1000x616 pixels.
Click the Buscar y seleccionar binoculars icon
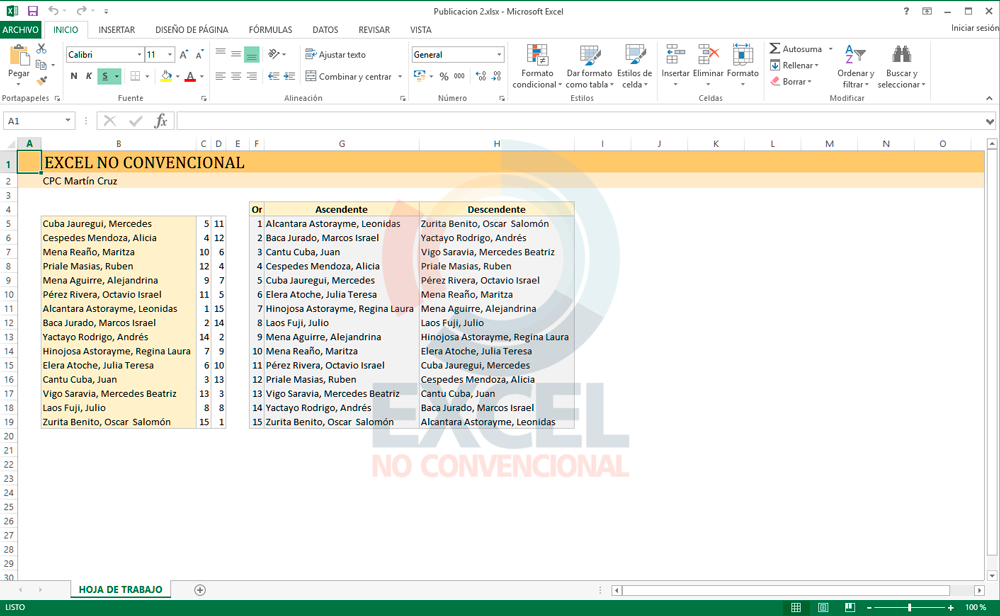coord(901,66)
